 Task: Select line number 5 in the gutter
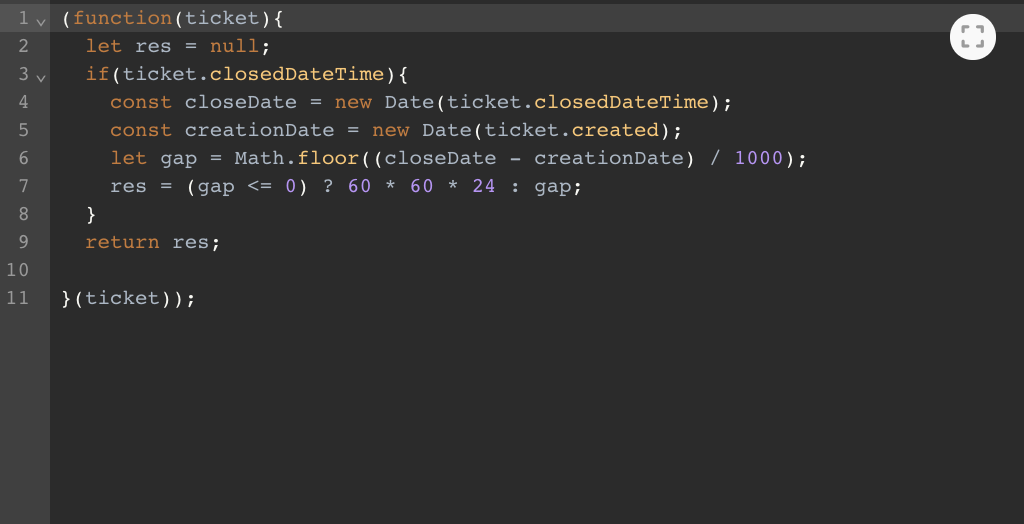[24, 130]
